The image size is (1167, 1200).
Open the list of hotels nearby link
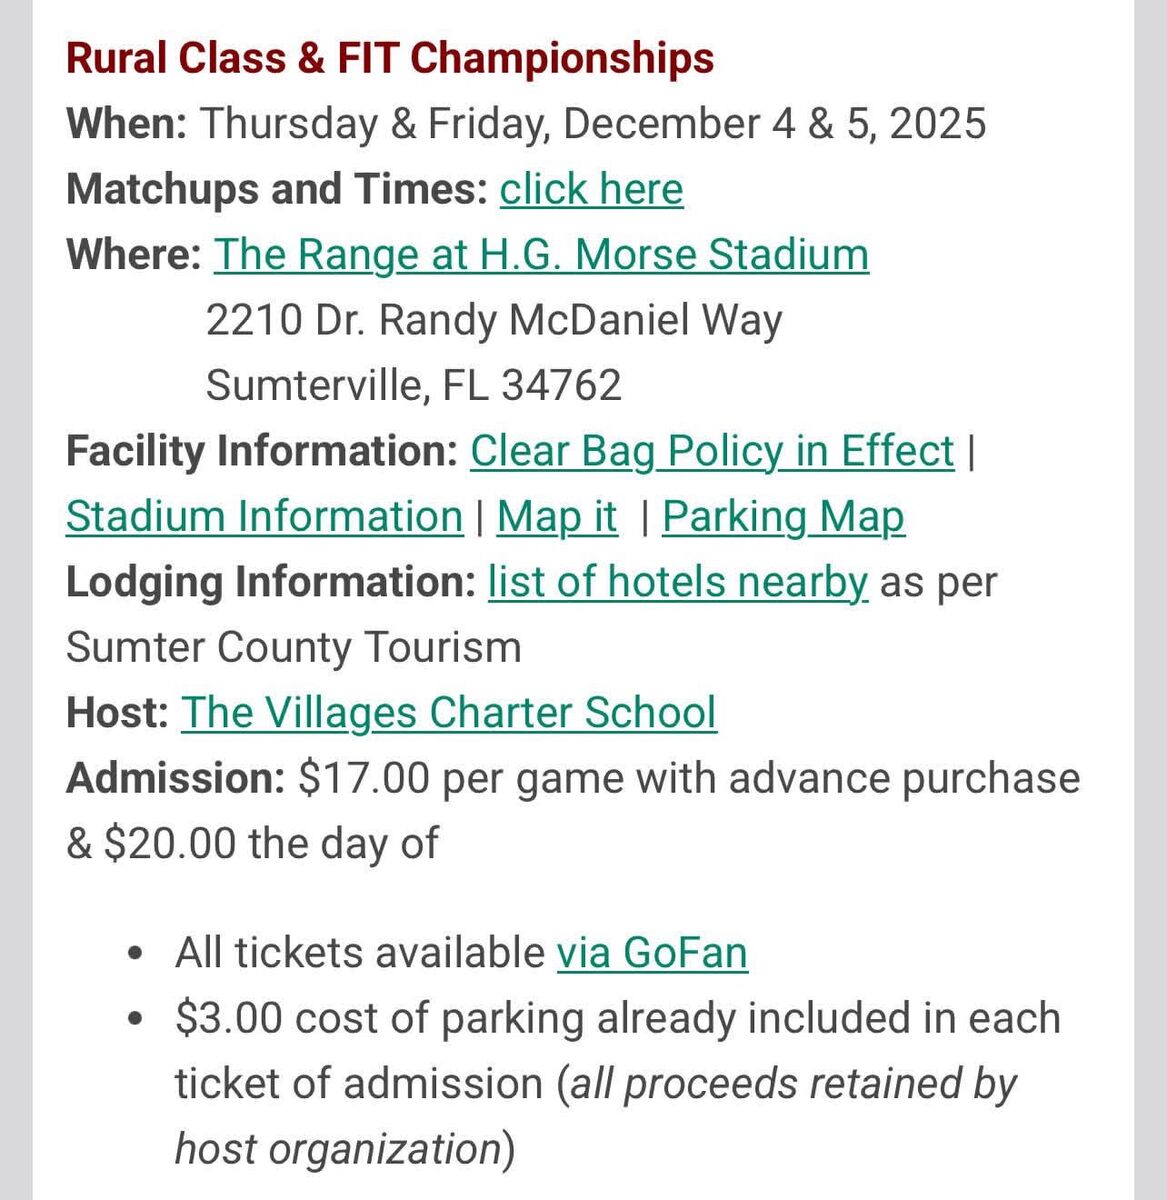pyautogui.click(x=677, y=582)
